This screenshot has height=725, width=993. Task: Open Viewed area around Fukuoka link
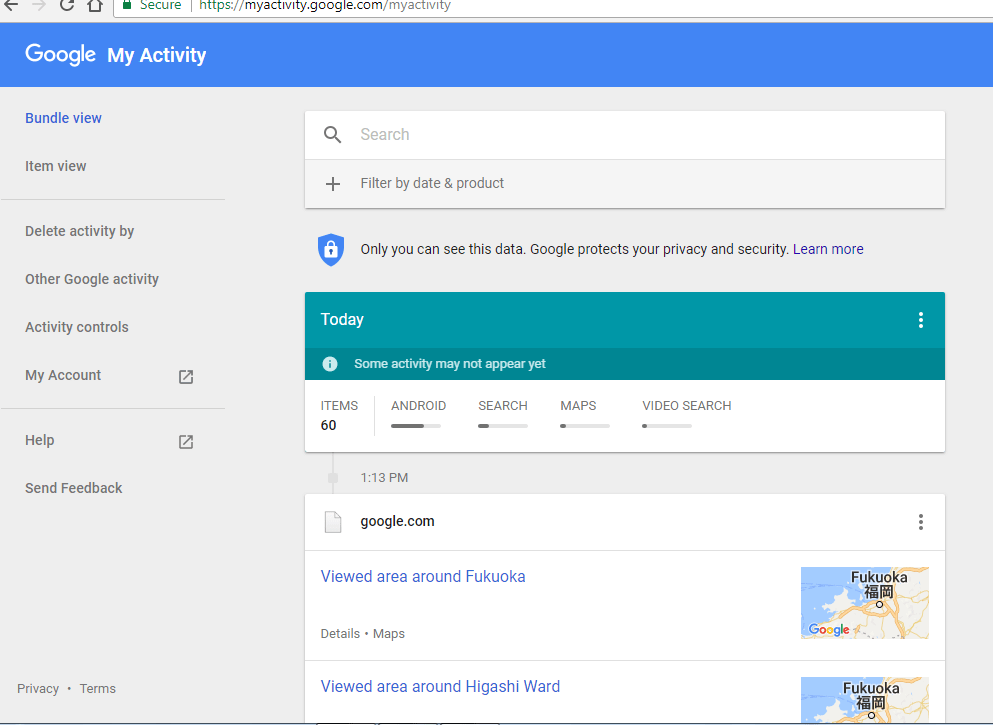(x=422, y=576)
